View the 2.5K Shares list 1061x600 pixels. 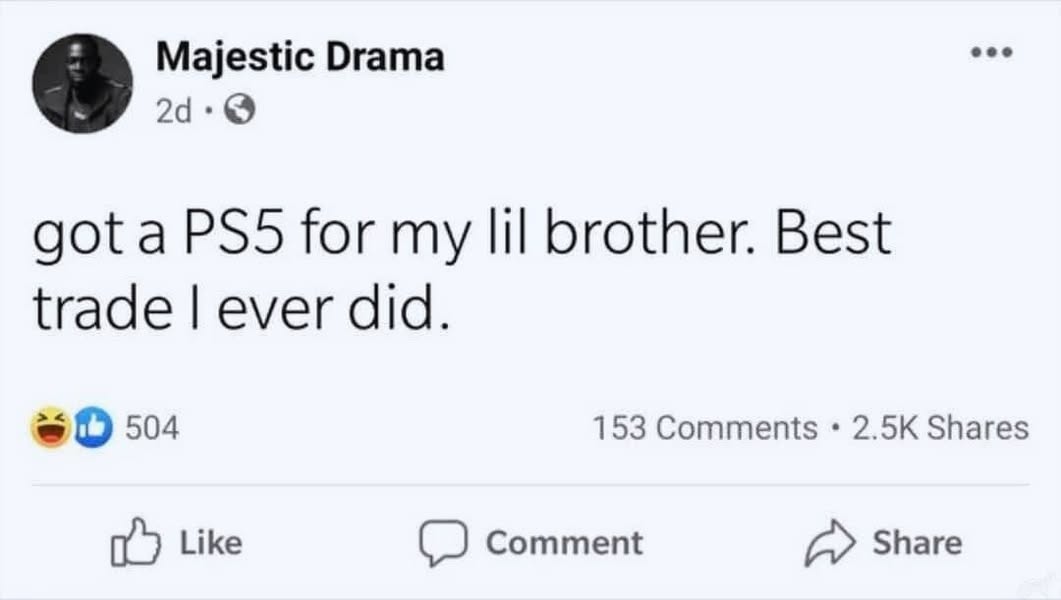click(x=941, y=428)
